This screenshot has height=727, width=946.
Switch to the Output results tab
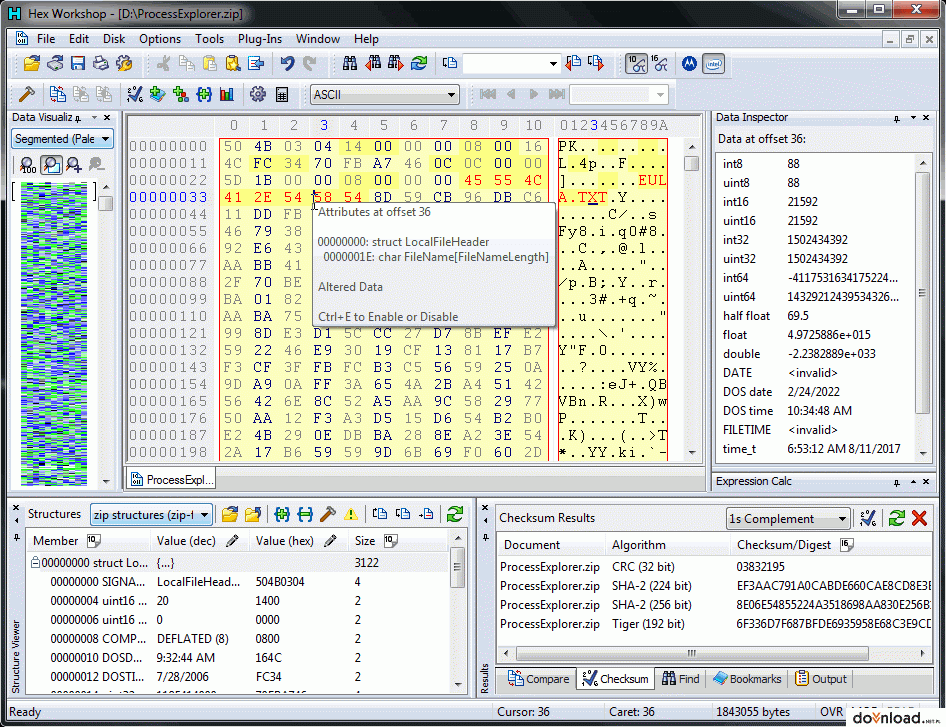point(821,679)
